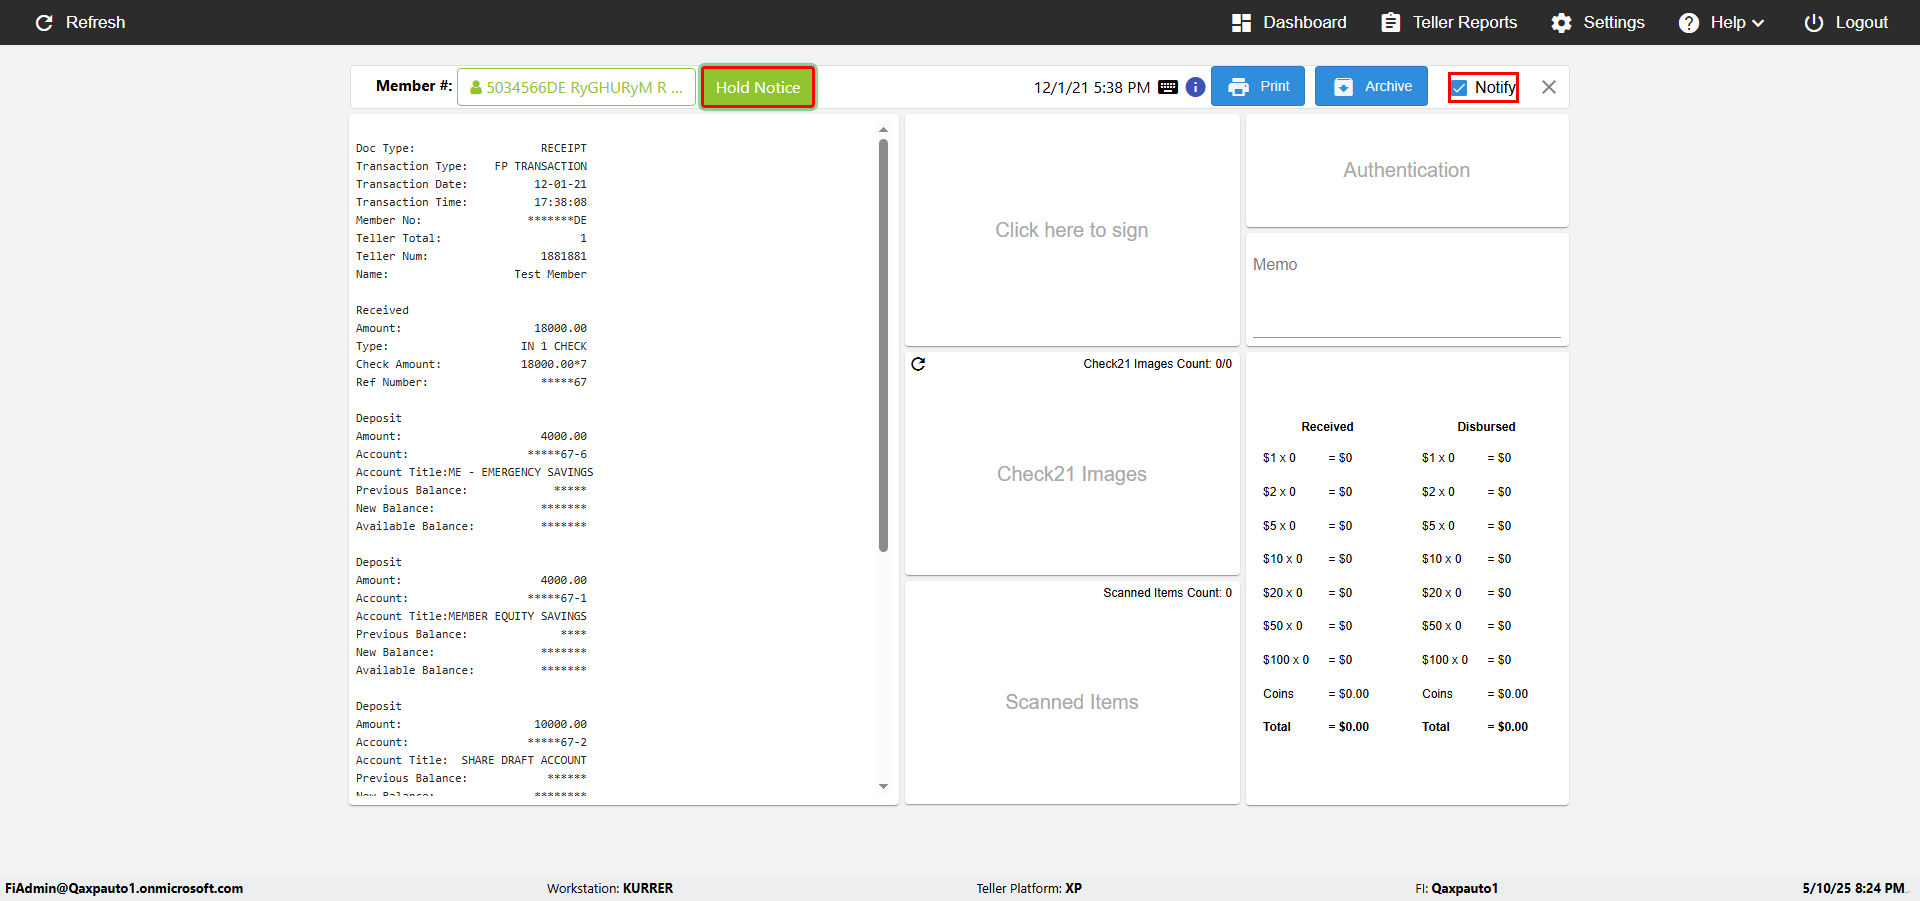Click the Print button label
Image resolution: width=1920 pixels, height=901 pixels.
point(1274,86)
